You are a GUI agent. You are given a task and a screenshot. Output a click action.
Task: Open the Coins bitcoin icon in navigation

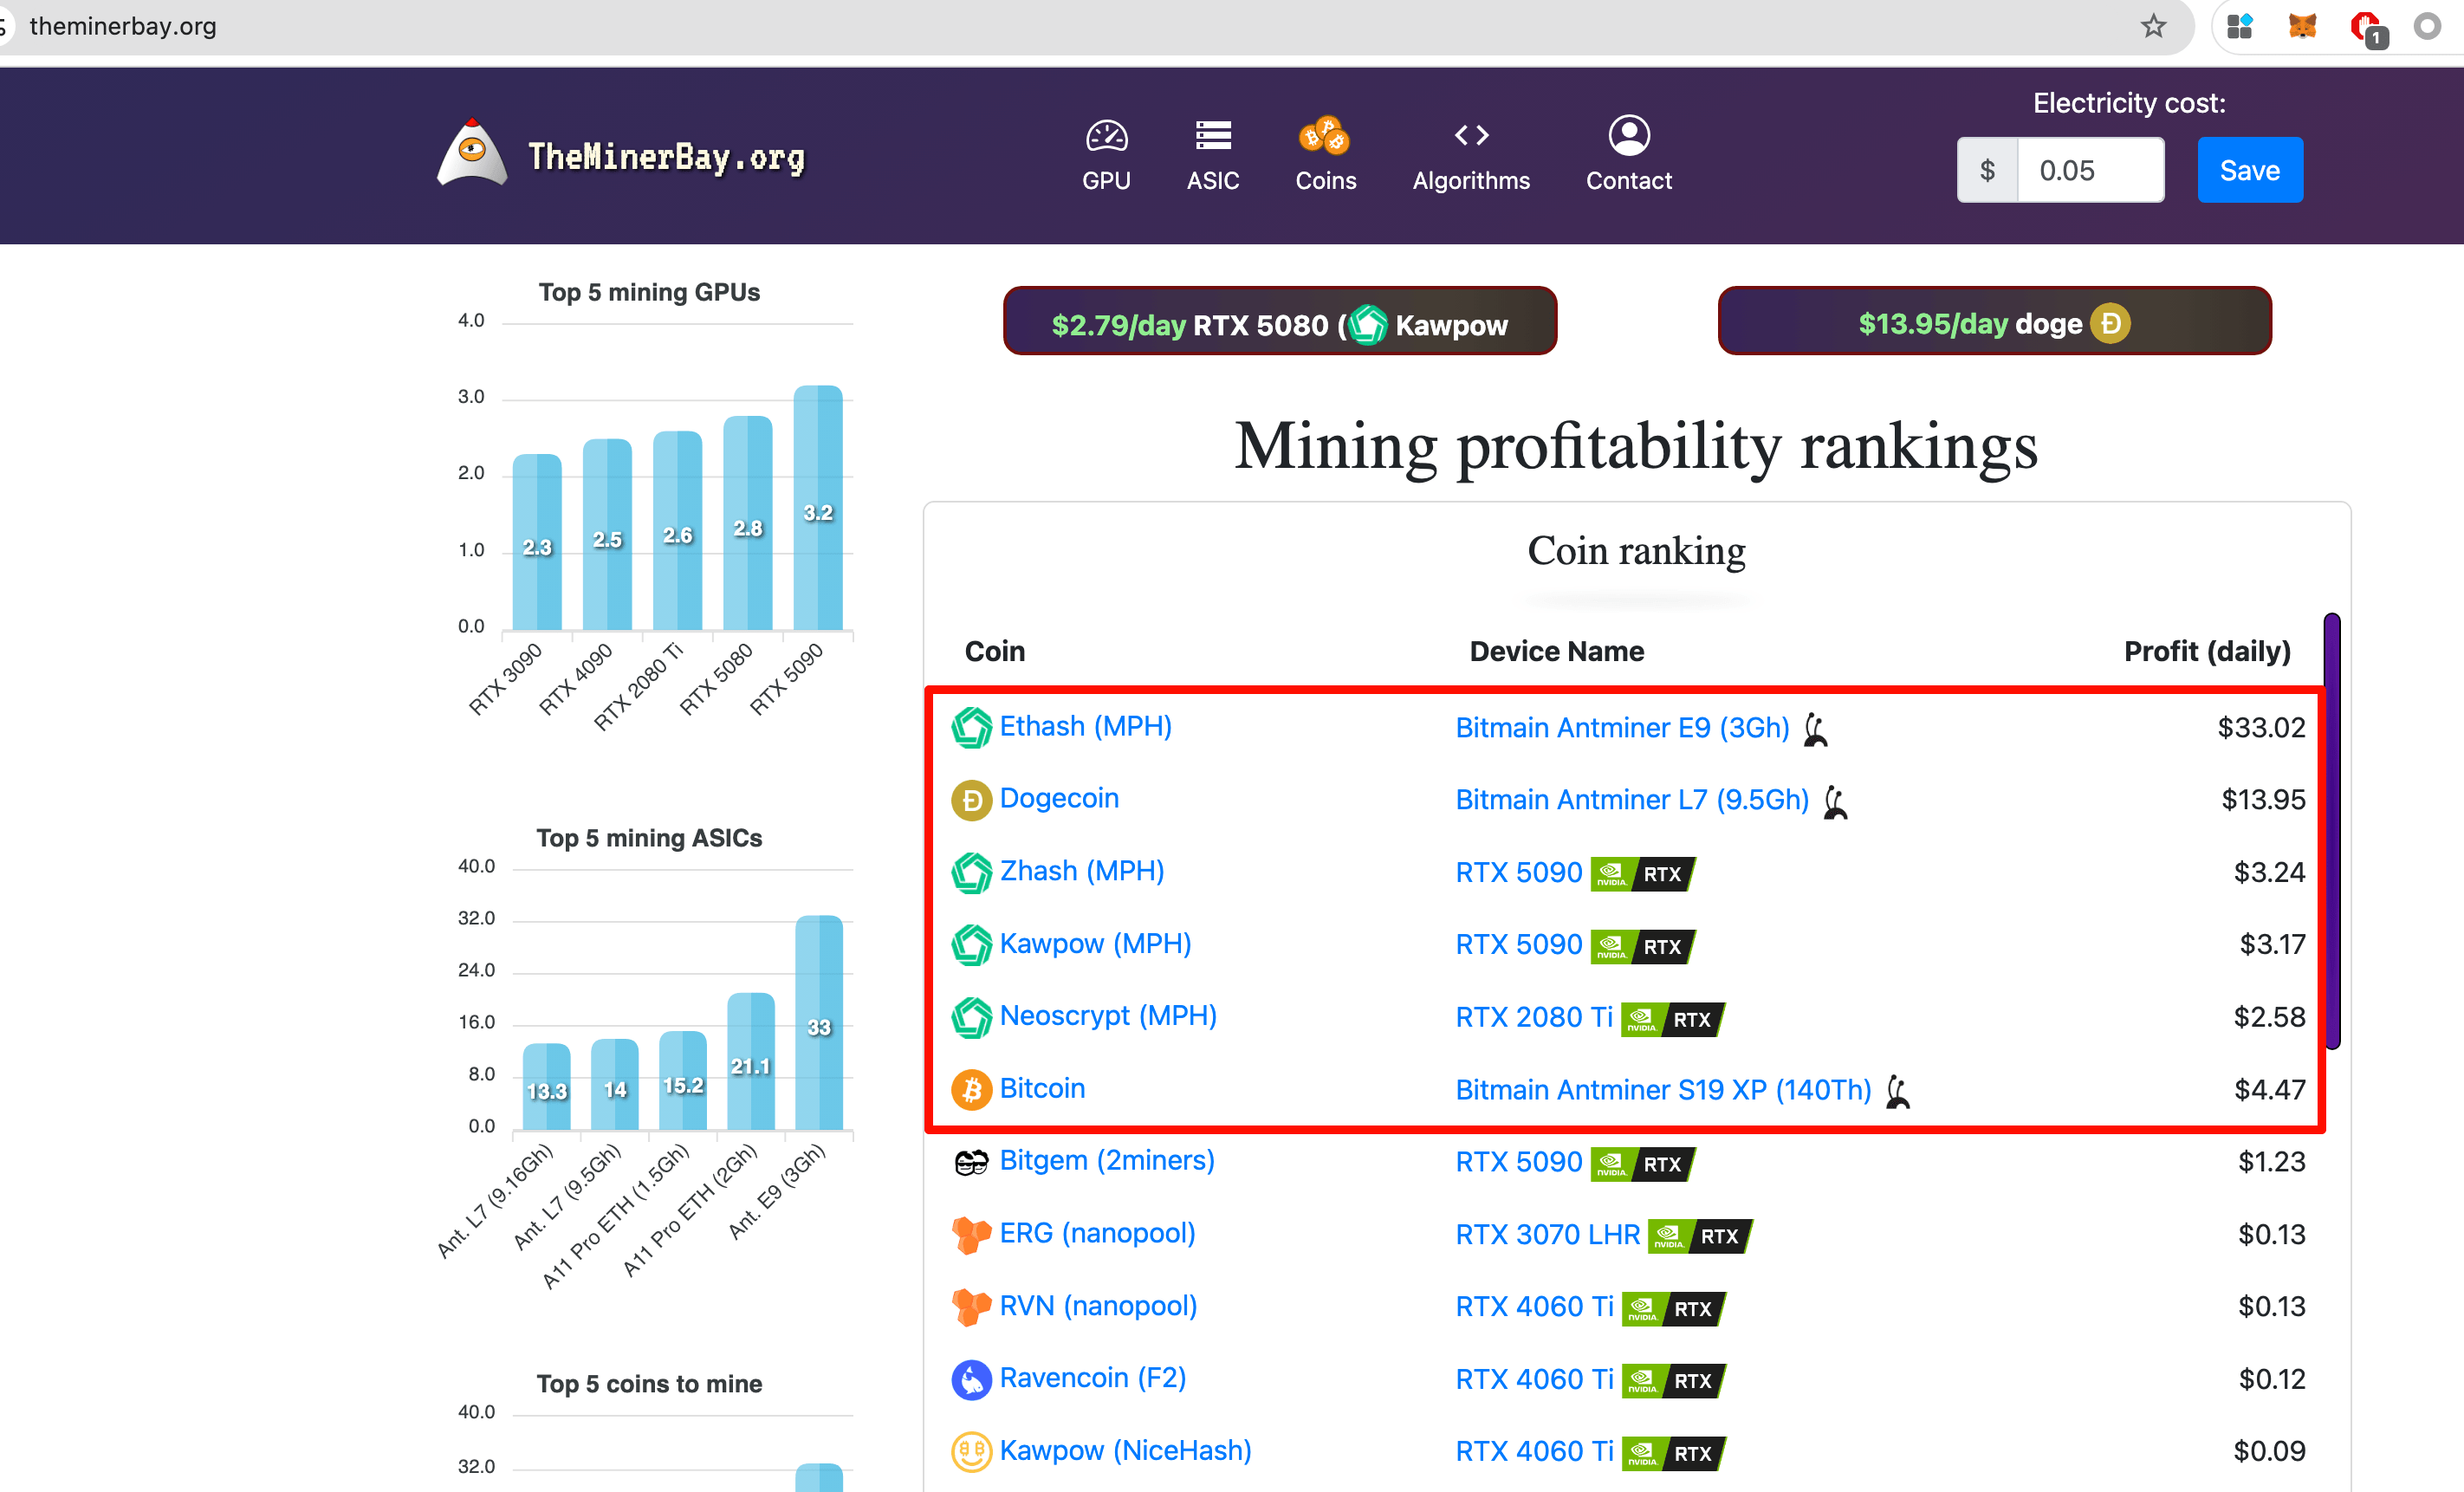[1324, 135]
